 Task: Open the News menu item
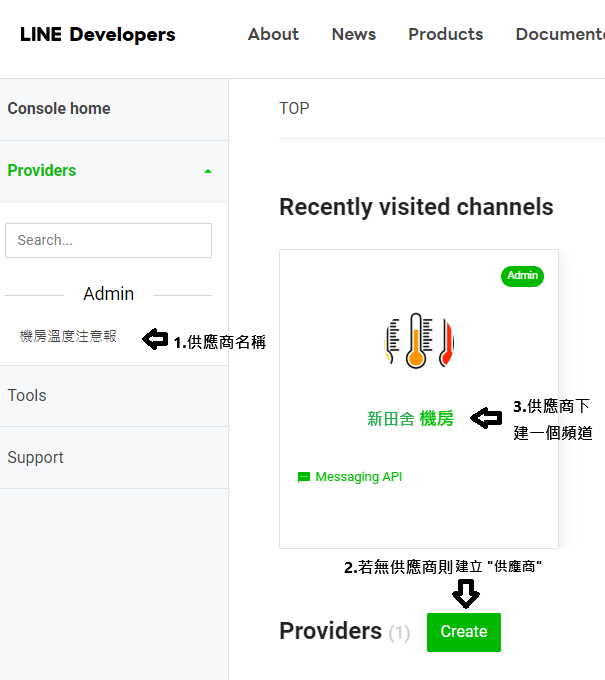pos(354,34)
